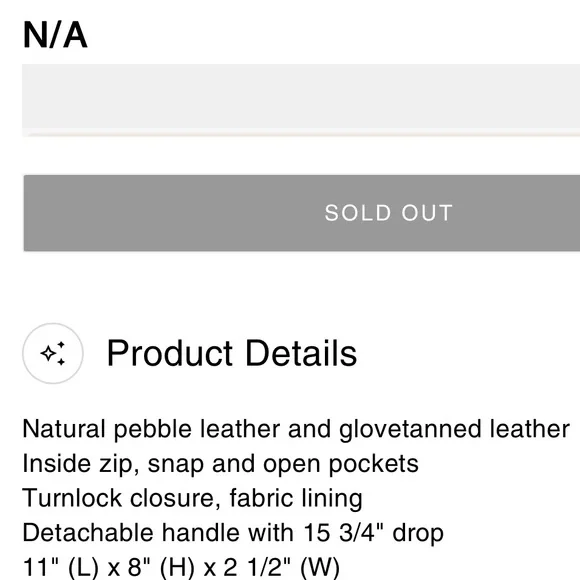
Task: Click the disabled SOLD OUT button
Action: [x=302, y=213]
